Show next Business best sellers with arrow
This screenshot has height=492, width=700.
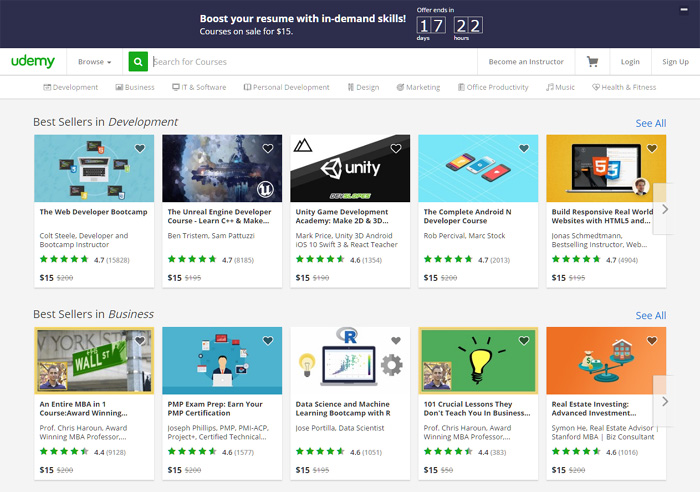665,401
